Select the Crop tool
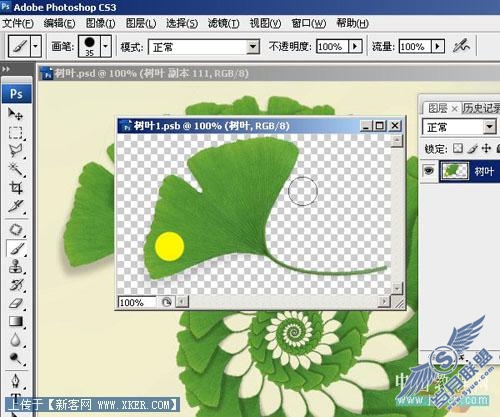Image resolution: width=500 pixels, height=417 pixels. 16,188
